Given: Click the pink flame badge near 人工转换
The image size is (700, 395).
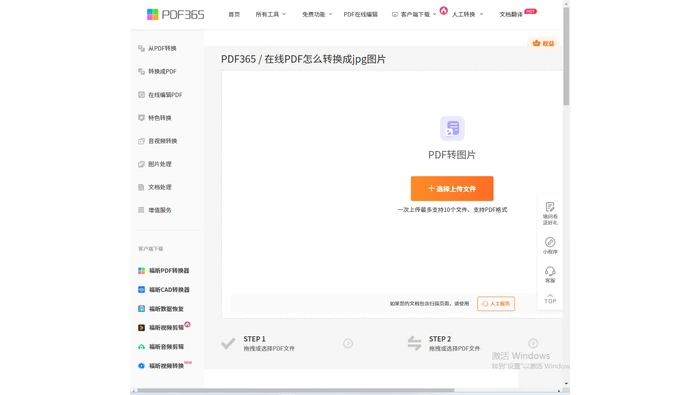Looking at the screenshot, I should coord(443,10).
